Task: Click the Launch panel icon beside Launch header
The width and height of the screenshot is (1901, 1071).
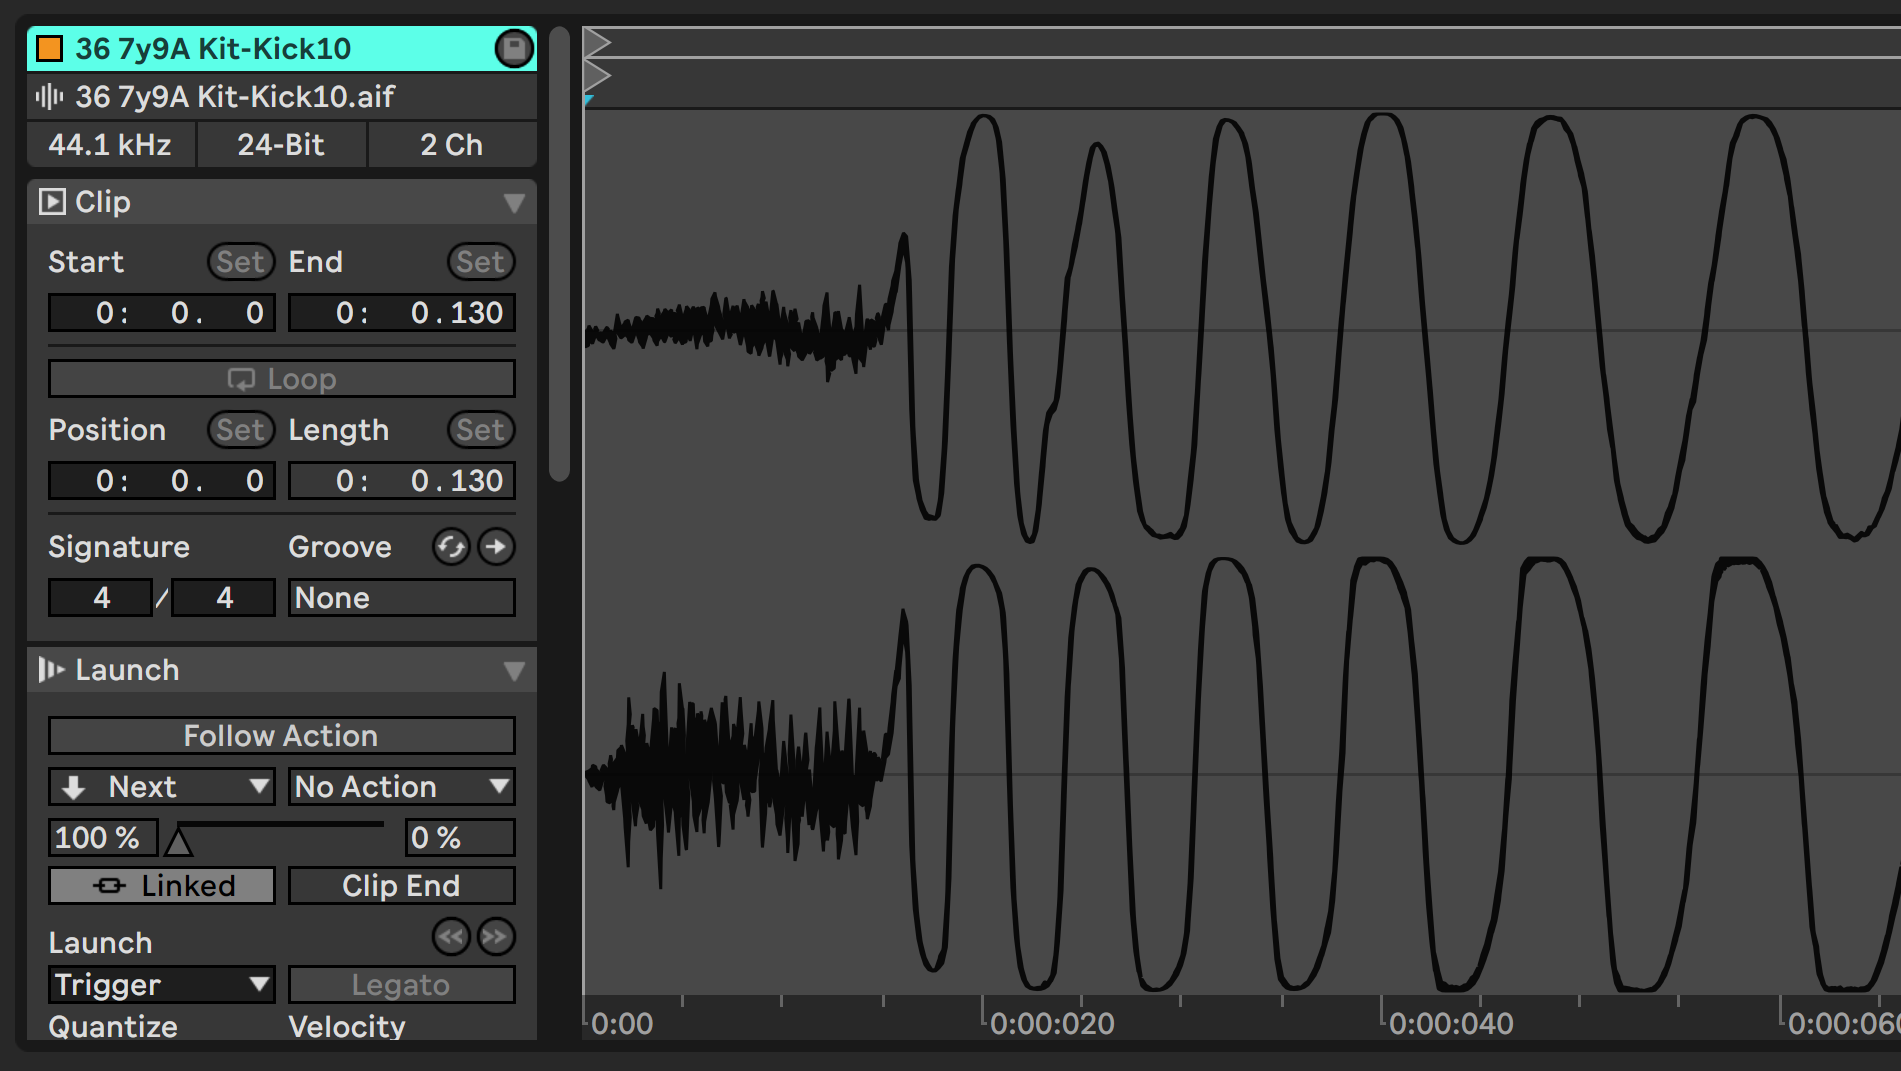Action: point(52,670)
